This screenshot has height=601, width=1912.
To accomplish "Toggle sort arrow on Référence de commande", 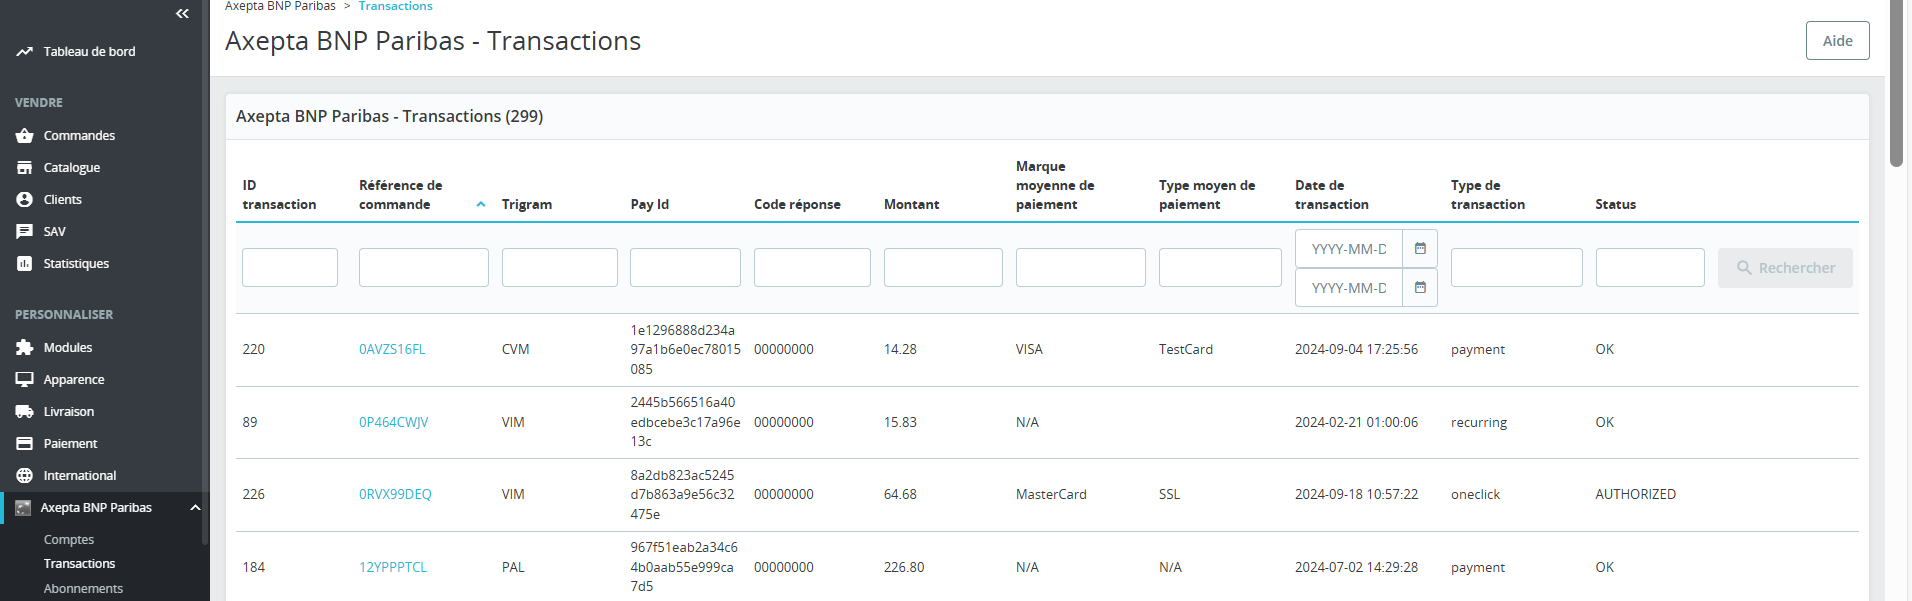I will tap(481, 204).
